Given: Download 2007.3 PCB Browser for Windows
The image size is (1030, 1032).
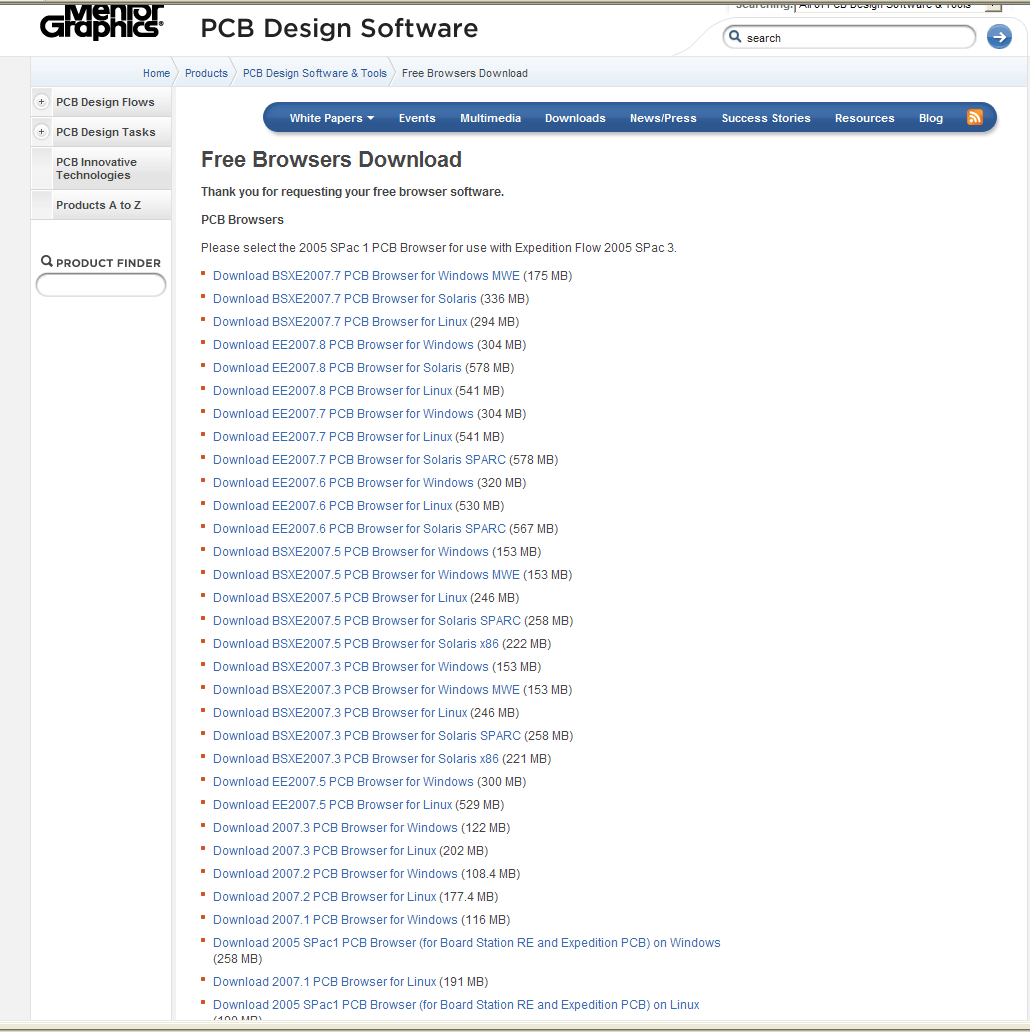Looking at the screenshot, I should point(335,829).
